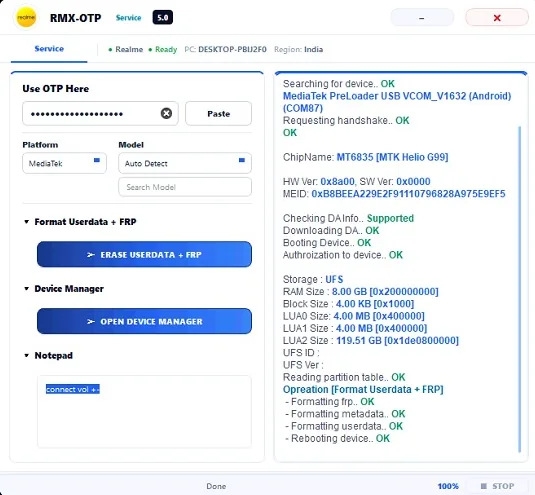Click 'Reading partition table.. OK' line
The width and height of the screenshot is (535, 495).
click(344, 377)
